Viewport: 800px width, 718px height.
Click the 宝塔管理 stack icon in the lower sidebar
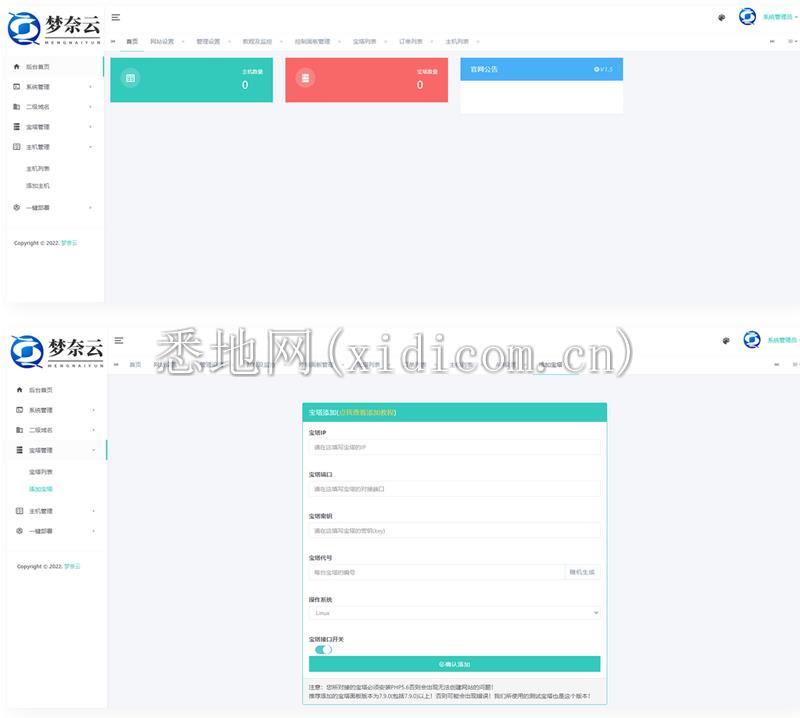pyautogui.click(x=19, y=450)
